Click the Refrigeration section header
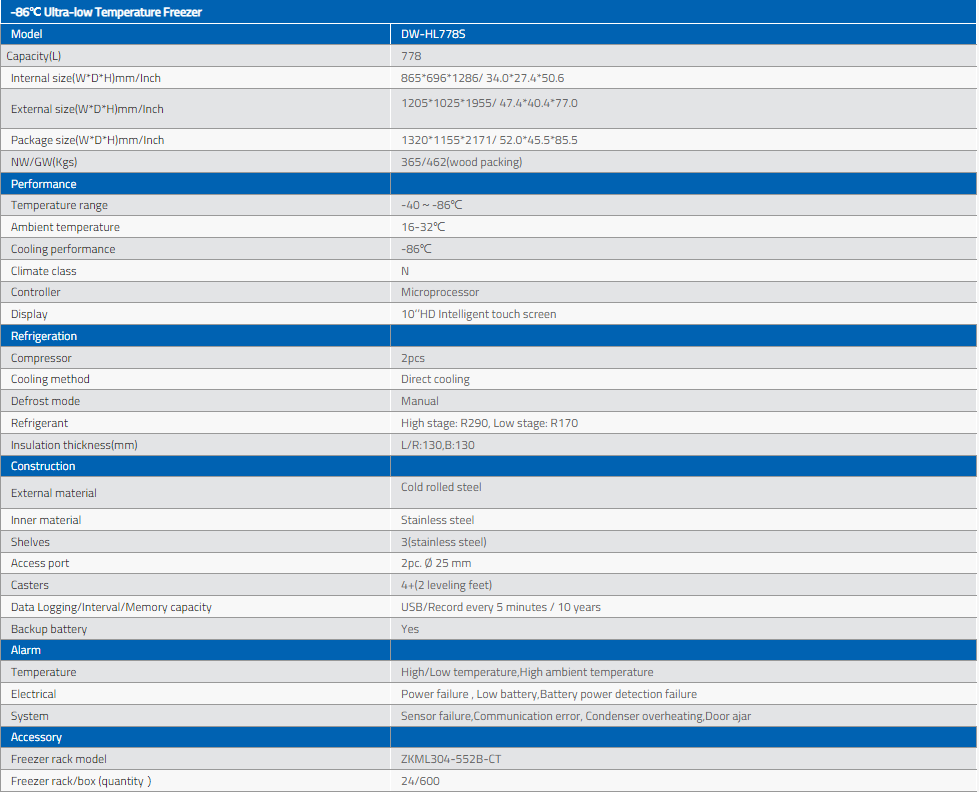The height and width of the screenshot is (792, 979). [x=44, y=336]
